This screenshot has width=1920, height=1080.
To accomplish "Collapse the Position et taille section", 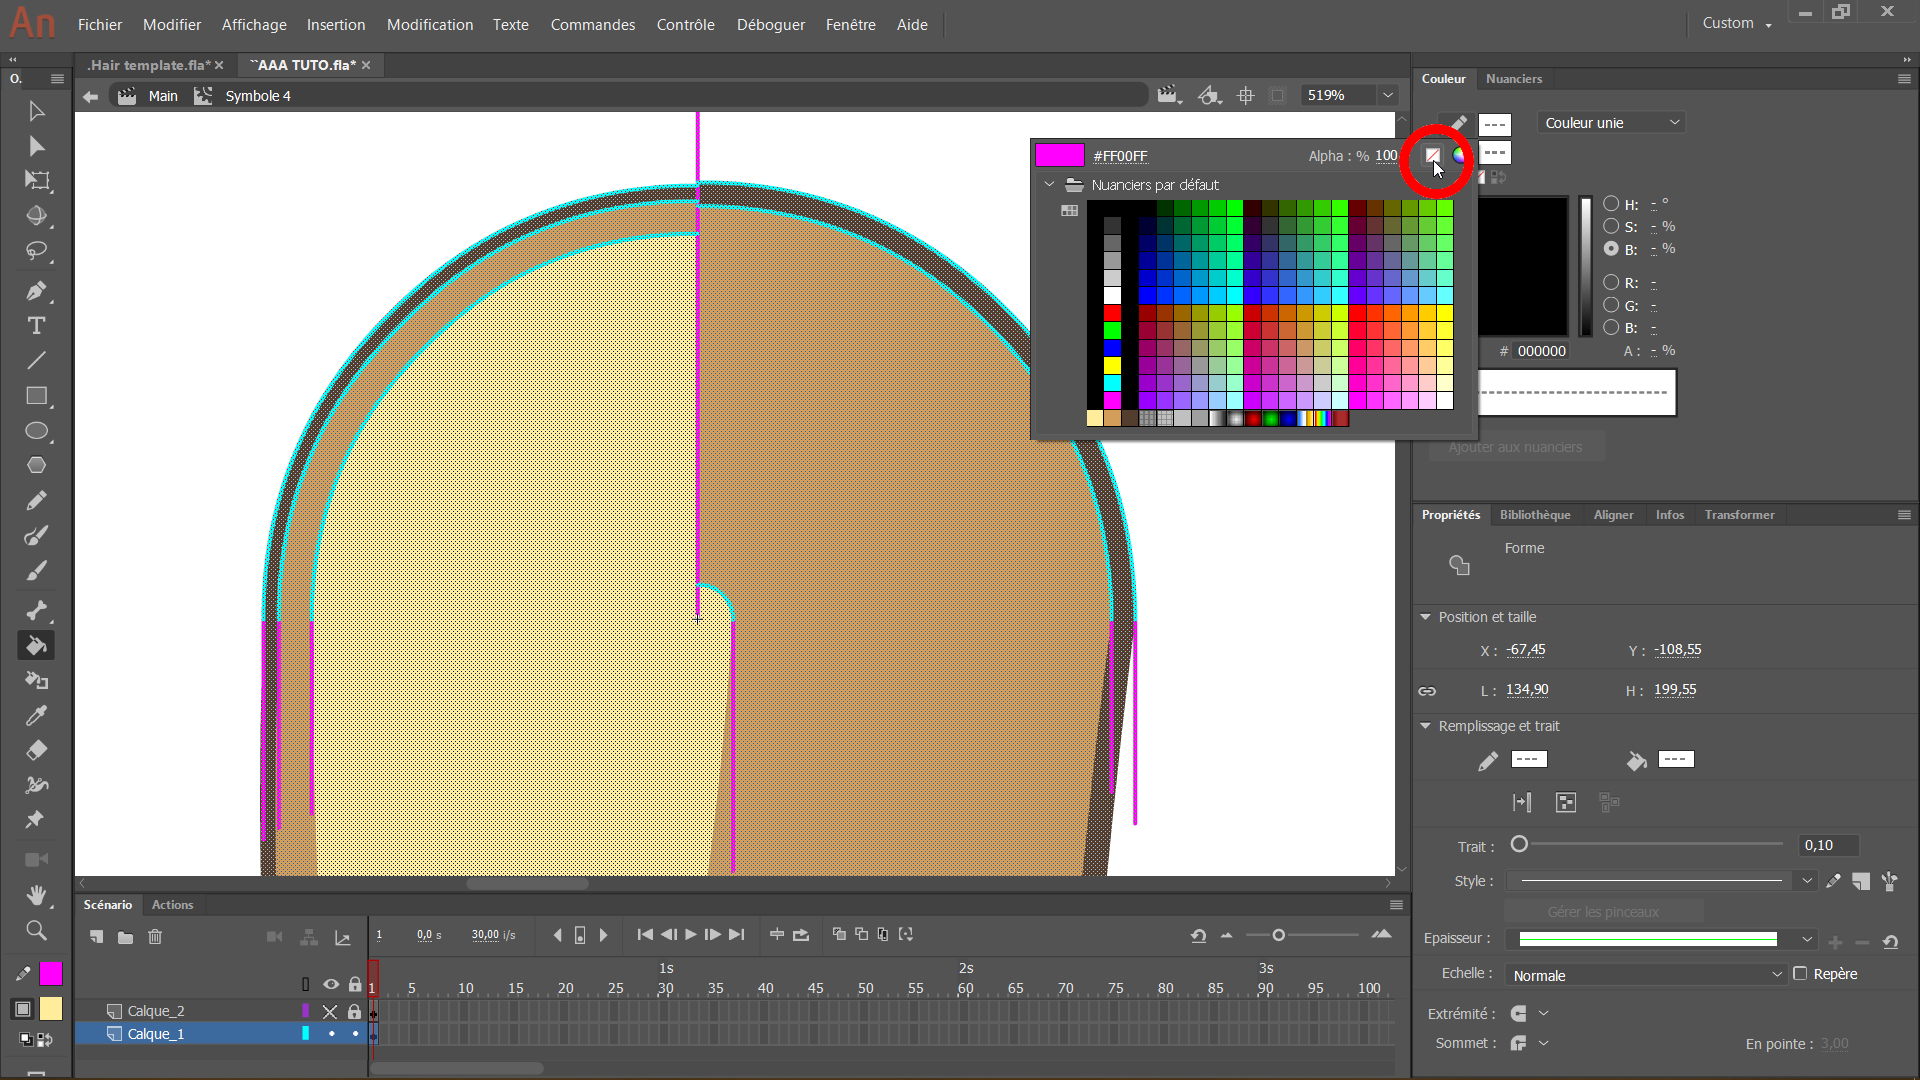I will [1426, 617].
